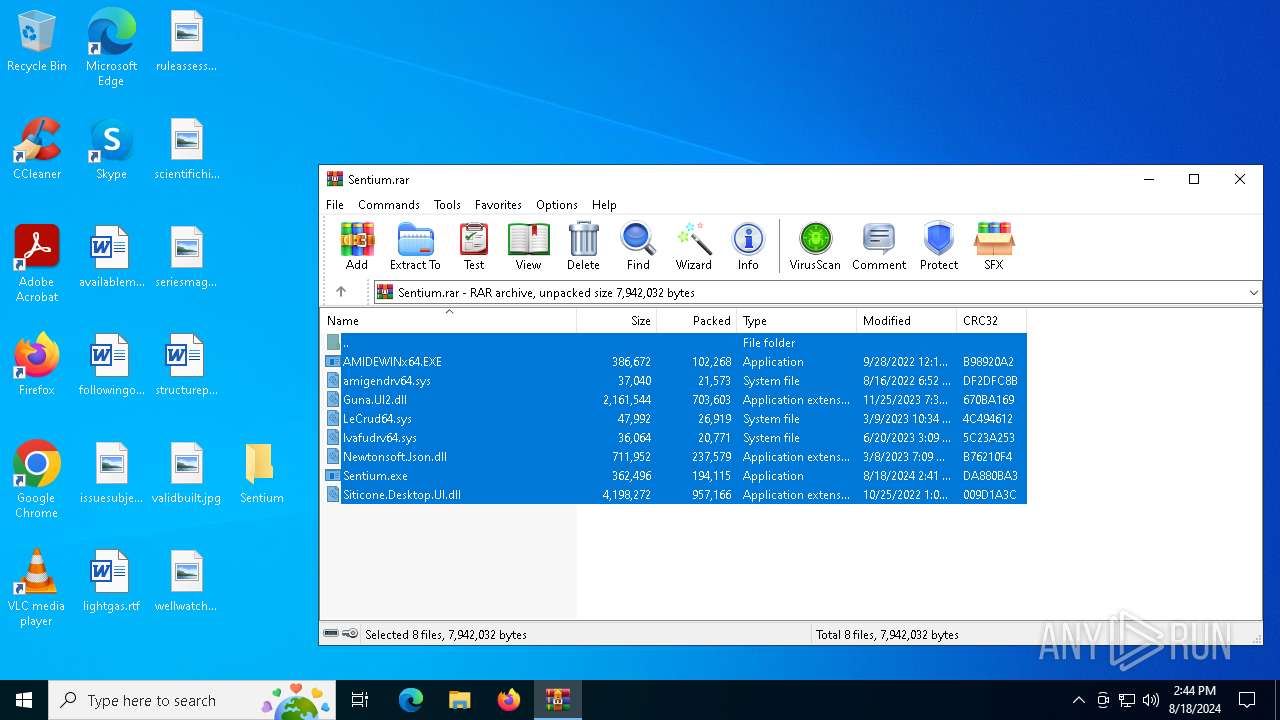The width and height of the screenshot is (1280, 720).
Task: Sort by Size column header
Action: pos(617,321)
